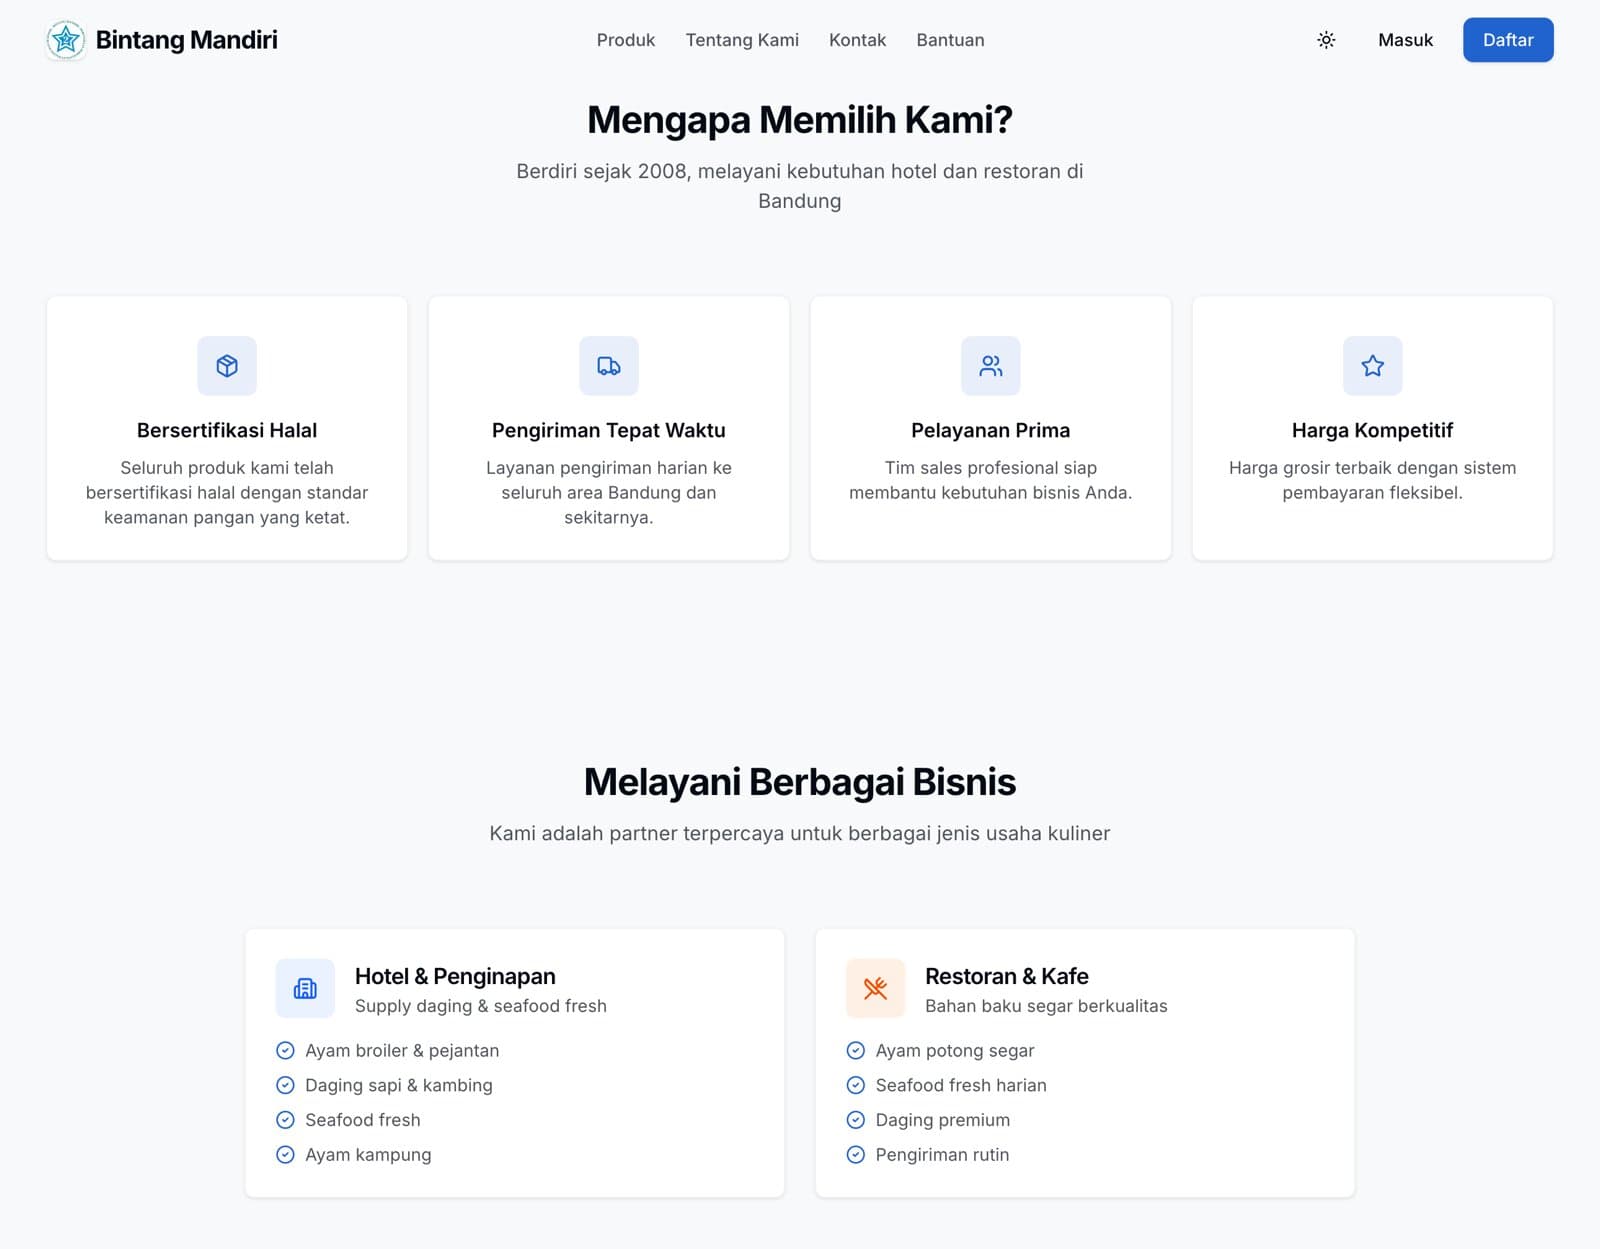This screenshot has height=1249, width=1600.
Task: Click the Pengiriman Tepat Waktu heading
Action: [x=609, y=430]
